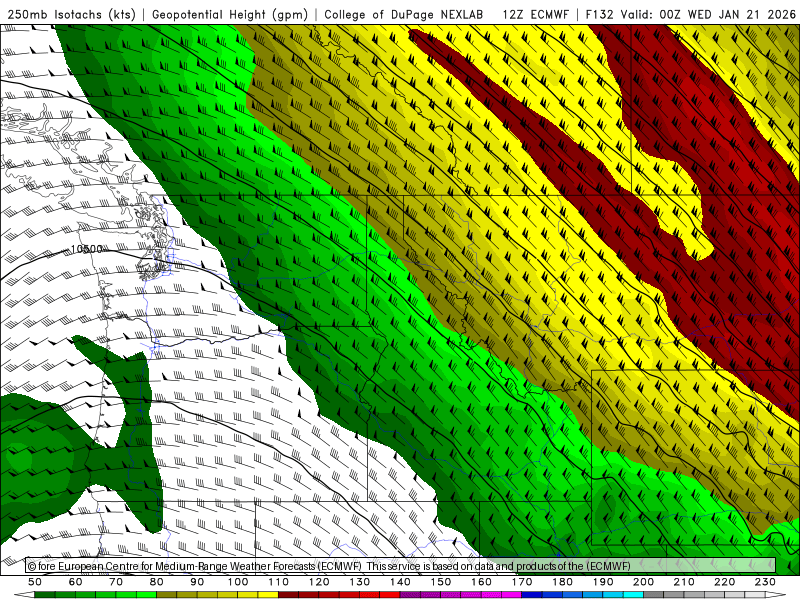Click the '230' value on the color scale
The image size is (800, 600).
tap(766, 582)
